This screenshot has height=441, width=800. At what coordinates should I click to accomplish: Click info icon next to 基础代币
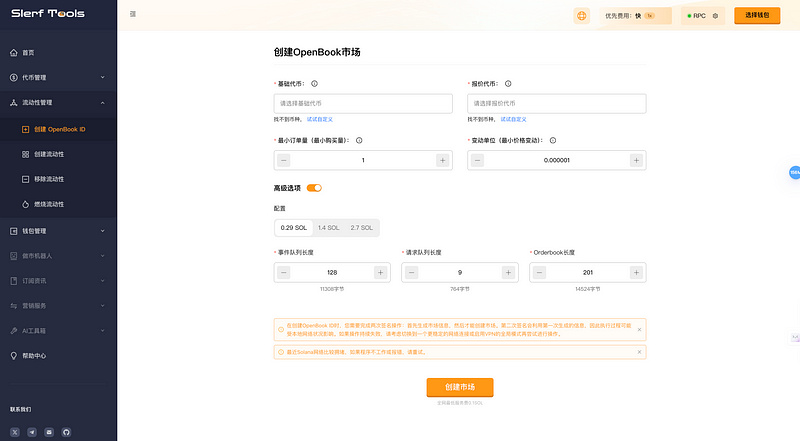pyautogui.click(x=314, y=84)
